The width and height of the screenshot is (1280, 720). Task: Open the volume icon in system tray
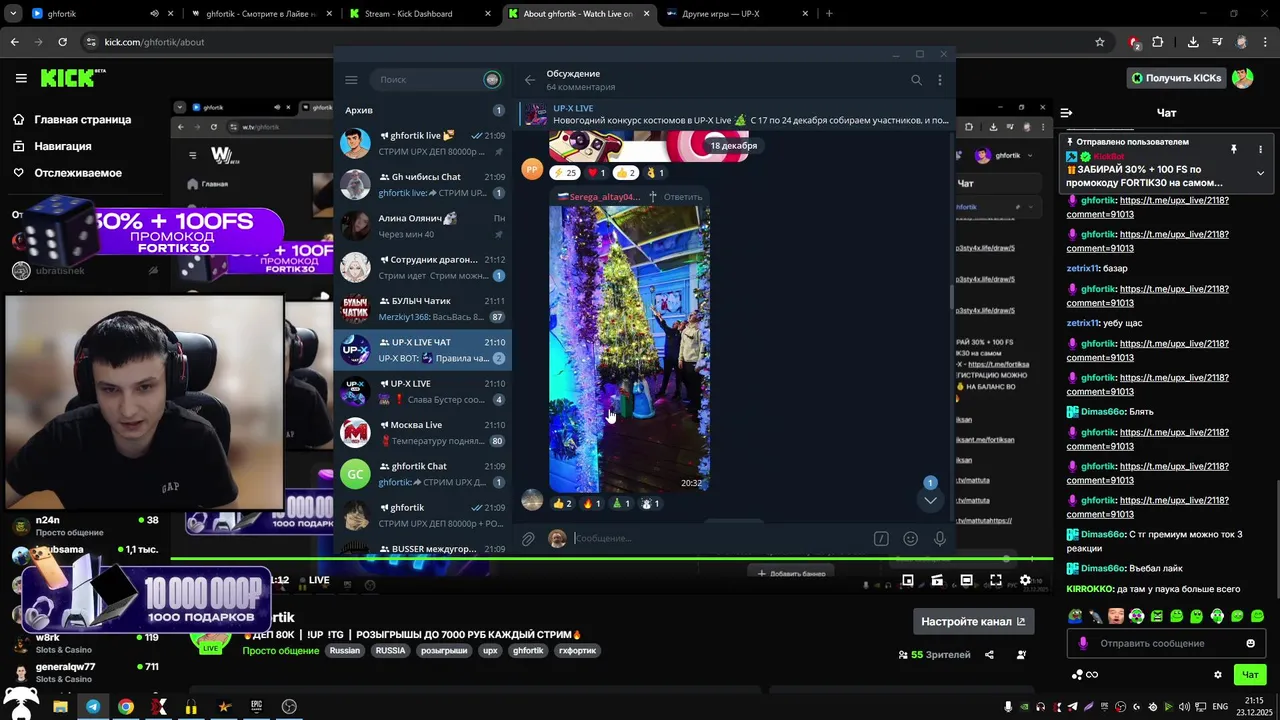(1183, 707)
